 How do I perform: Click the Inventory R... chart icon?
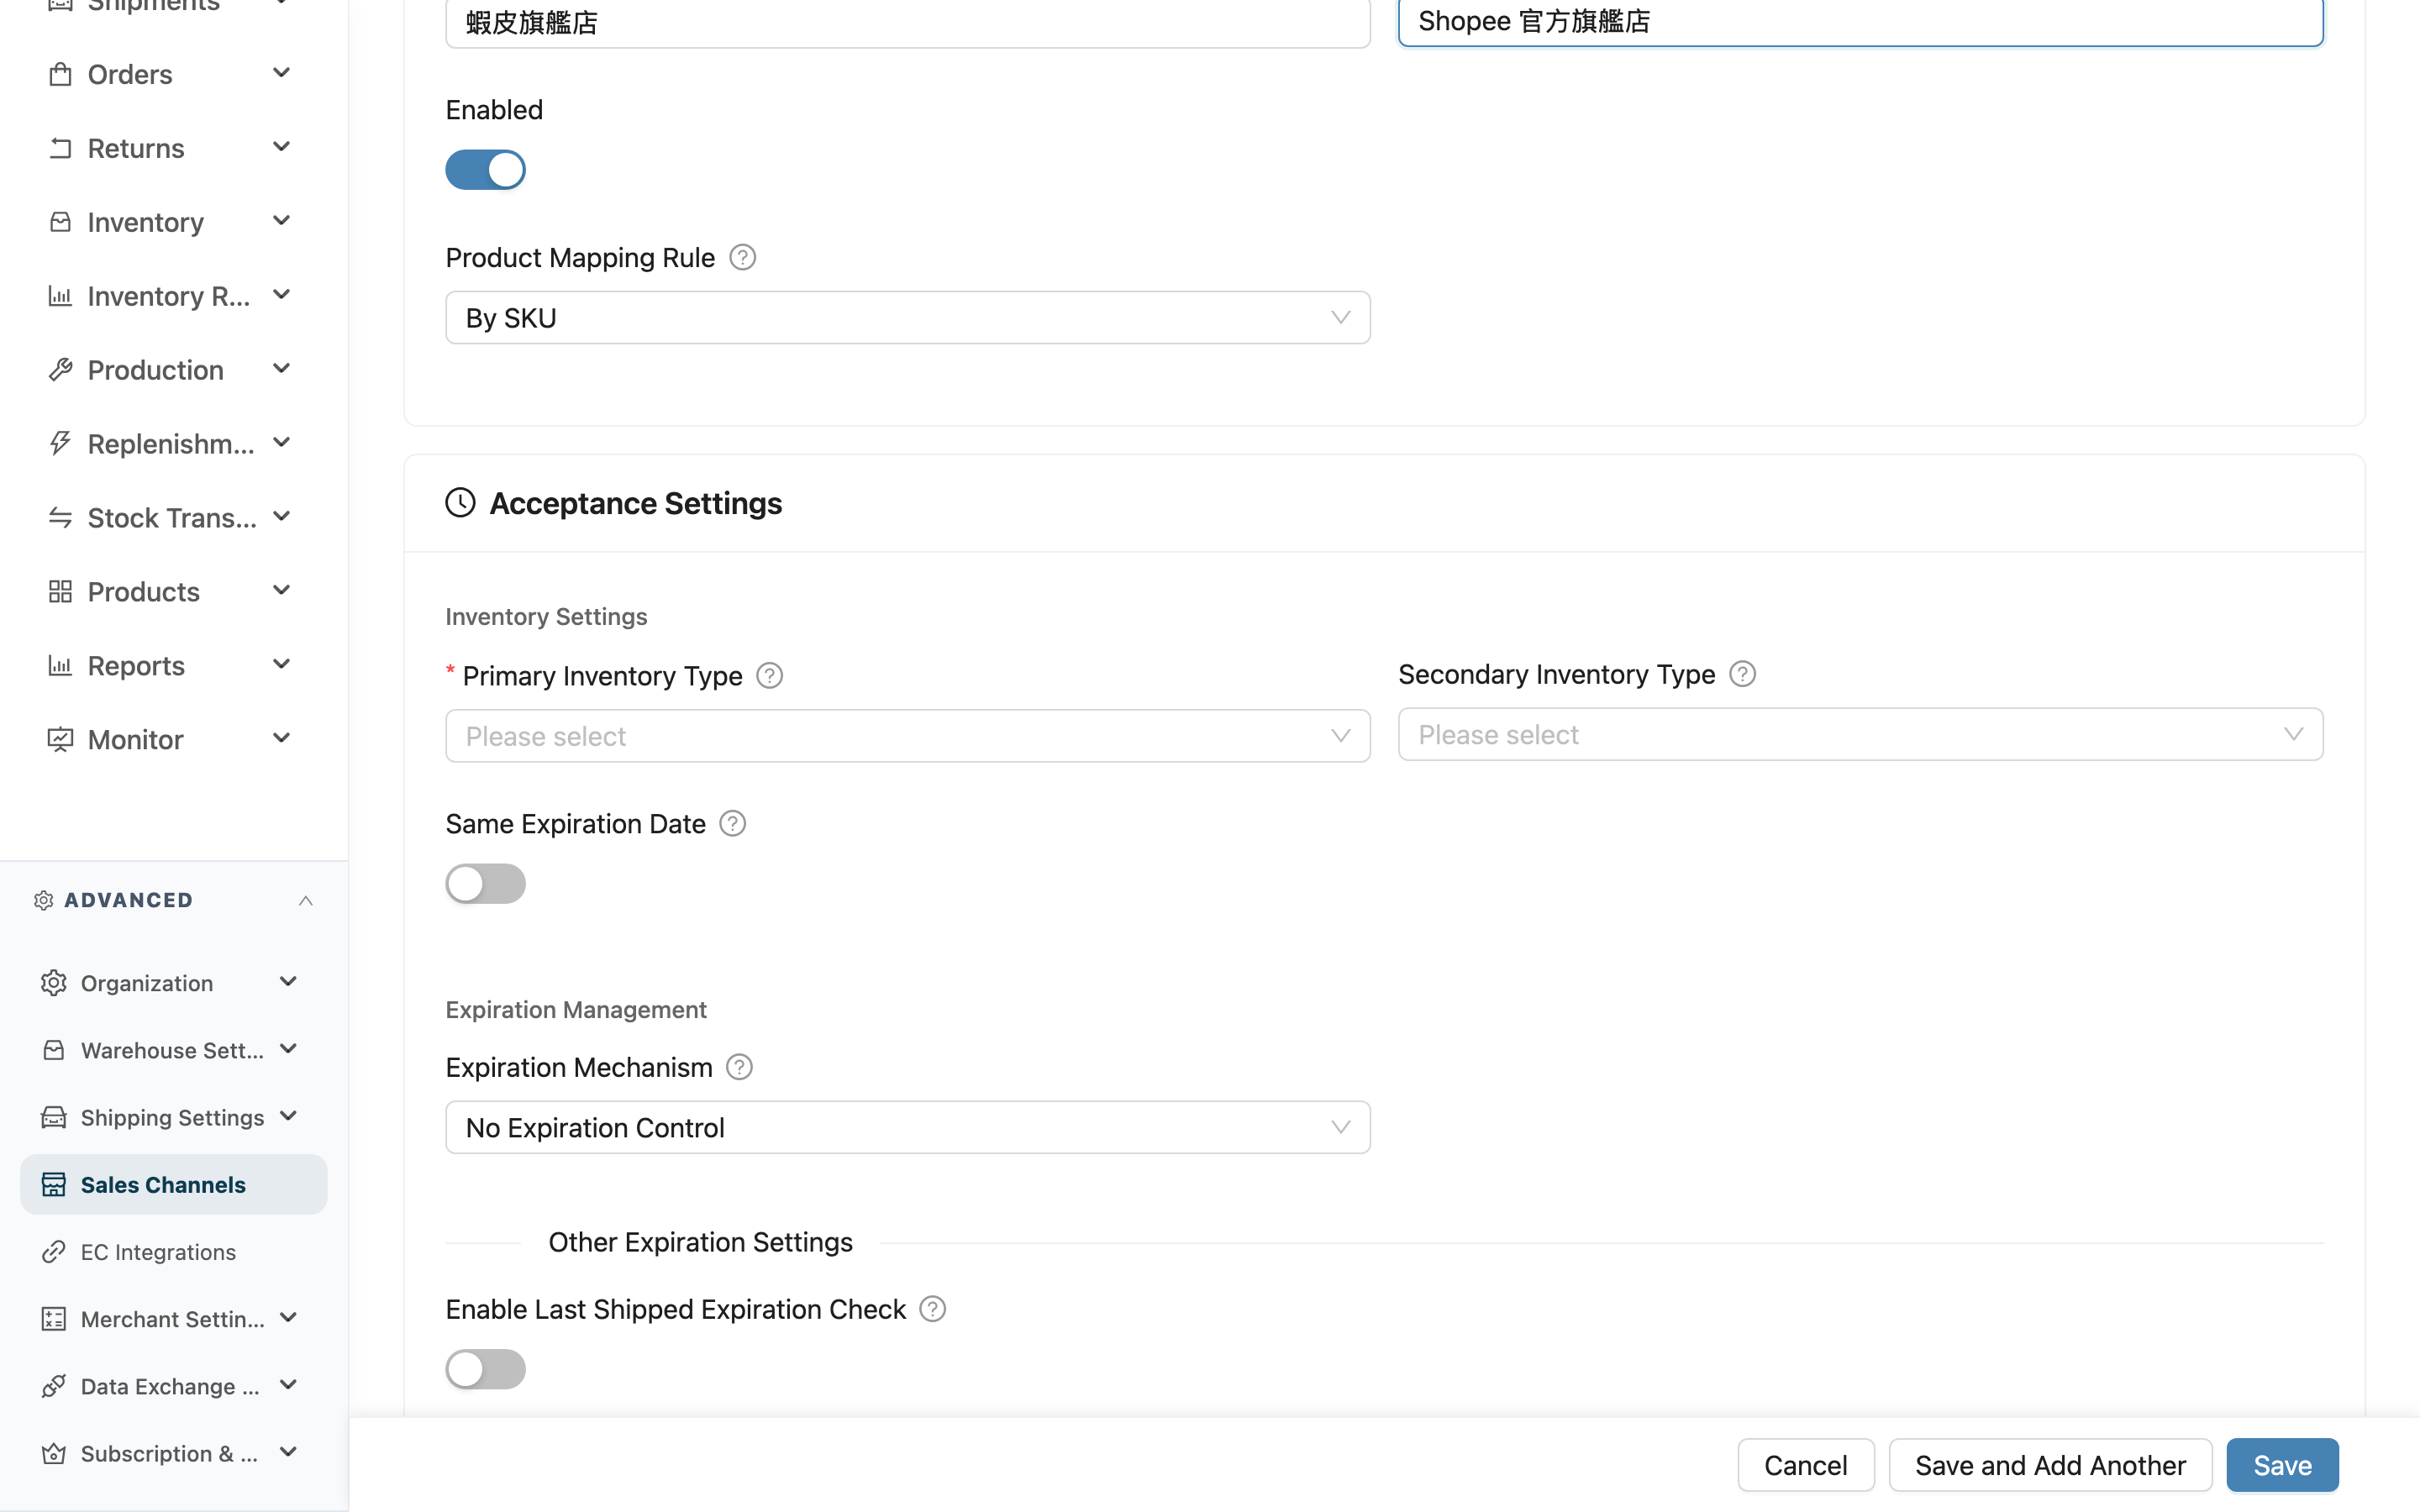point(60,296)
